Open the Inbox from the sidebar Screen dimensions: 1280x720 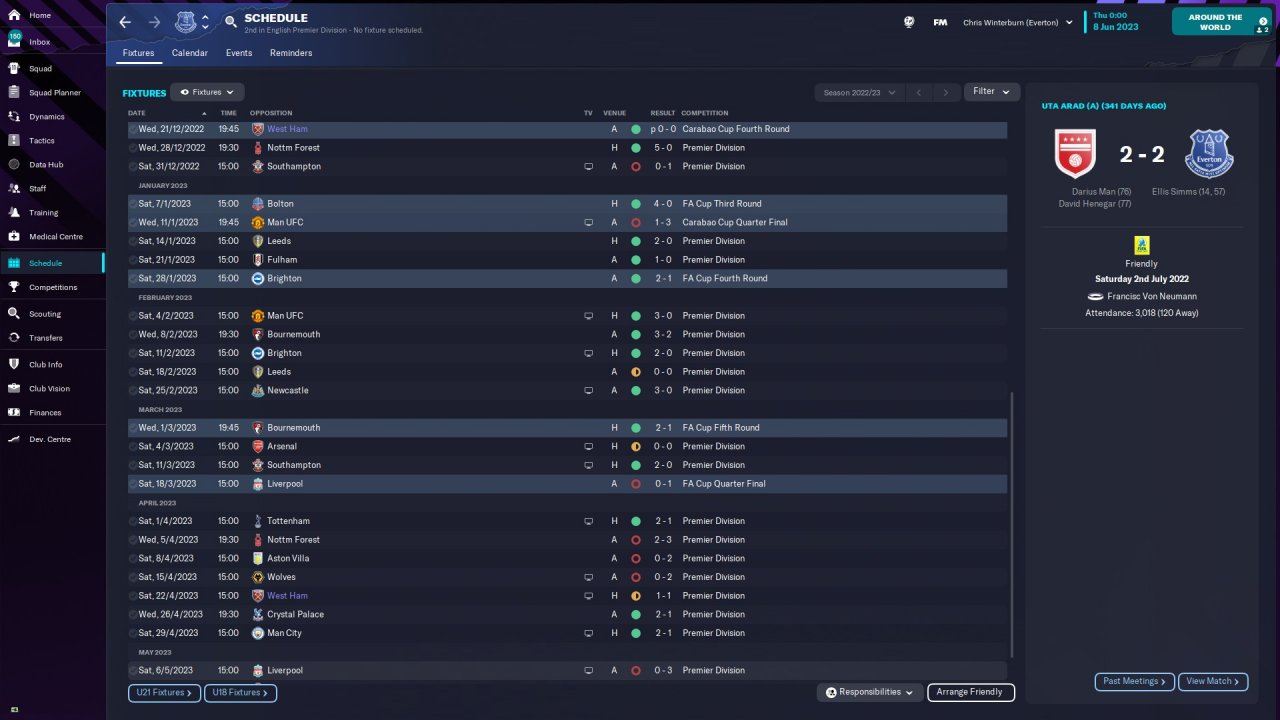tap(40, 42)
